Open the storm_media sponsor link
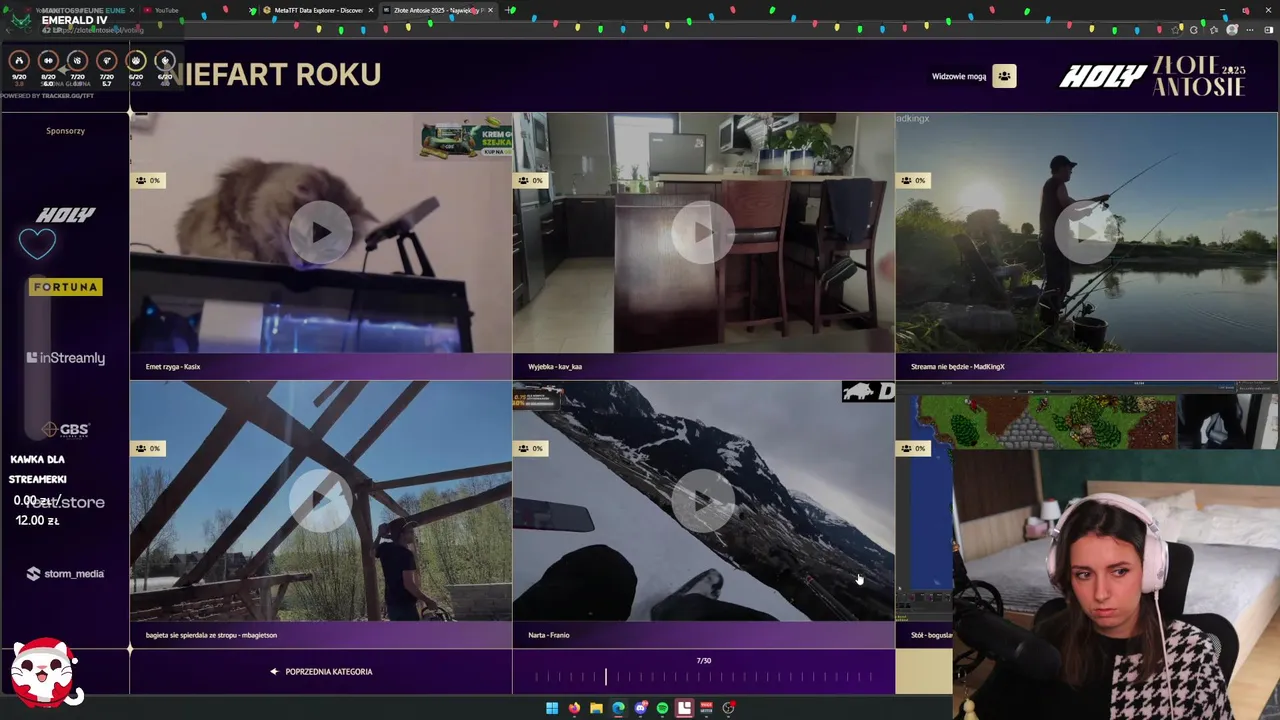The width and height of the screenshot is (1280, 720). pyautogui.click(x=65, y=574)
